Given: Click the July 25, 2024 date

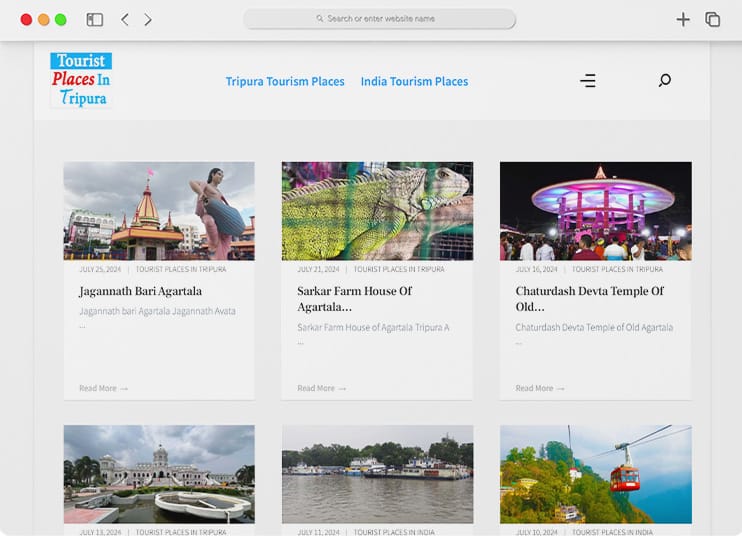Looking at the screenshot, I should (100, 269).
